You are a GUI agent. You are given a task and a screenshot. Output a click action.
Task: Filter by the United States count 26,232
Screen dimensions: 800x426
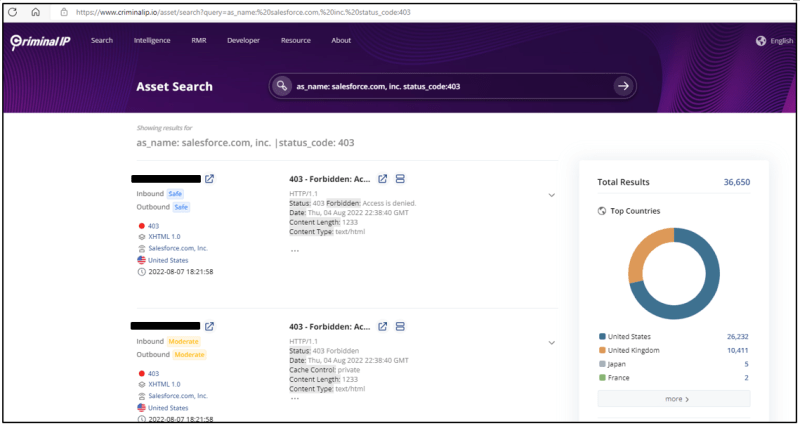click(x=738, y=337)
